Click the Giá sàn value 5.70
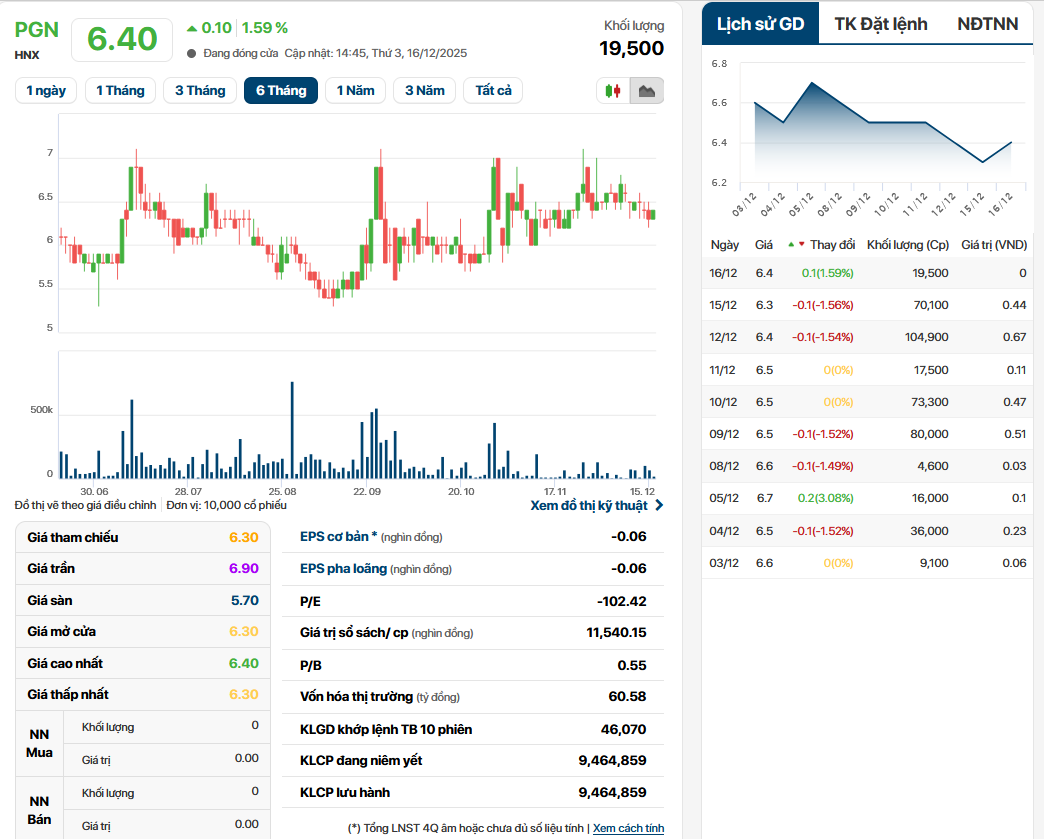The image size is (1044, 839). 244,601
